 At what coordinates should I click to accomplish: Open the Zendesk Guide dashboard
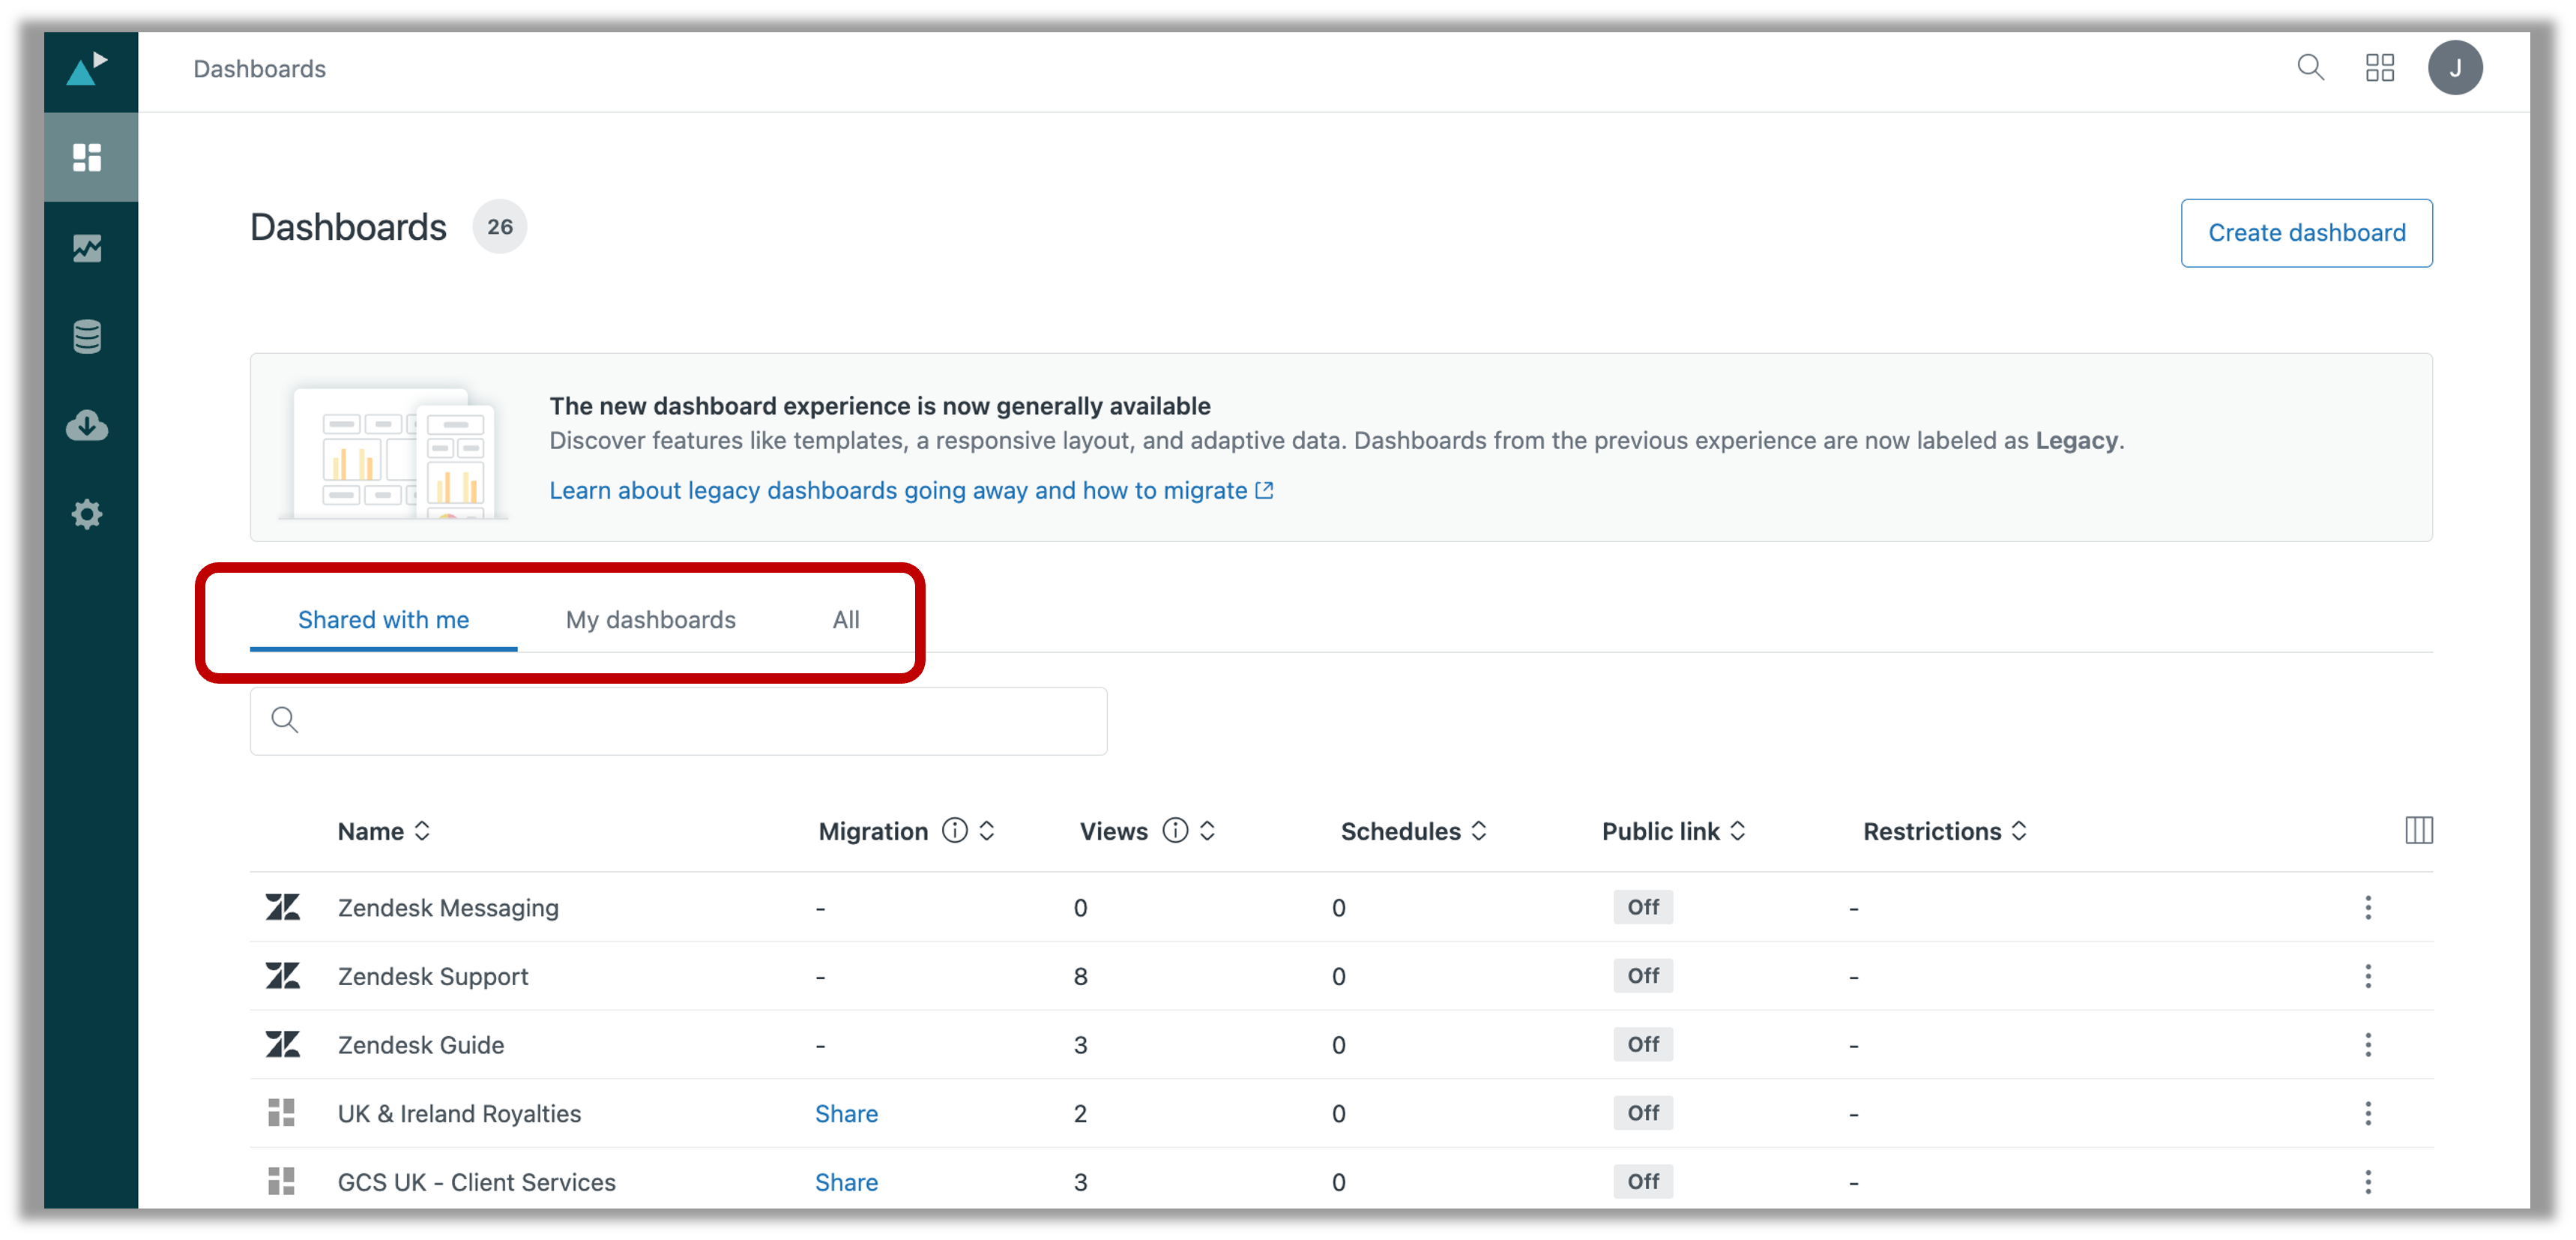[x=421, y=1045]
